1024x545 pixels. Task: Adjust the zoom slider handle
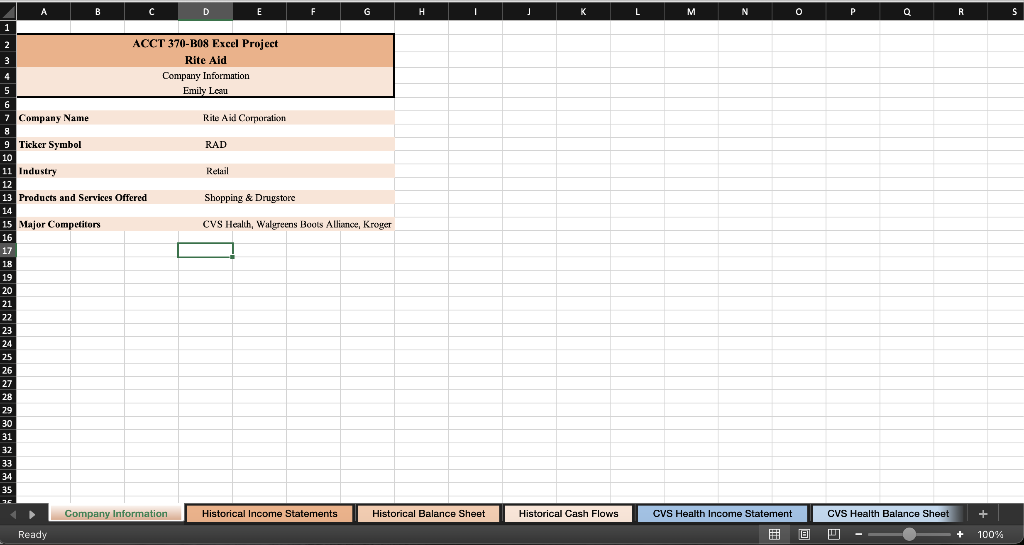point(909,535)
